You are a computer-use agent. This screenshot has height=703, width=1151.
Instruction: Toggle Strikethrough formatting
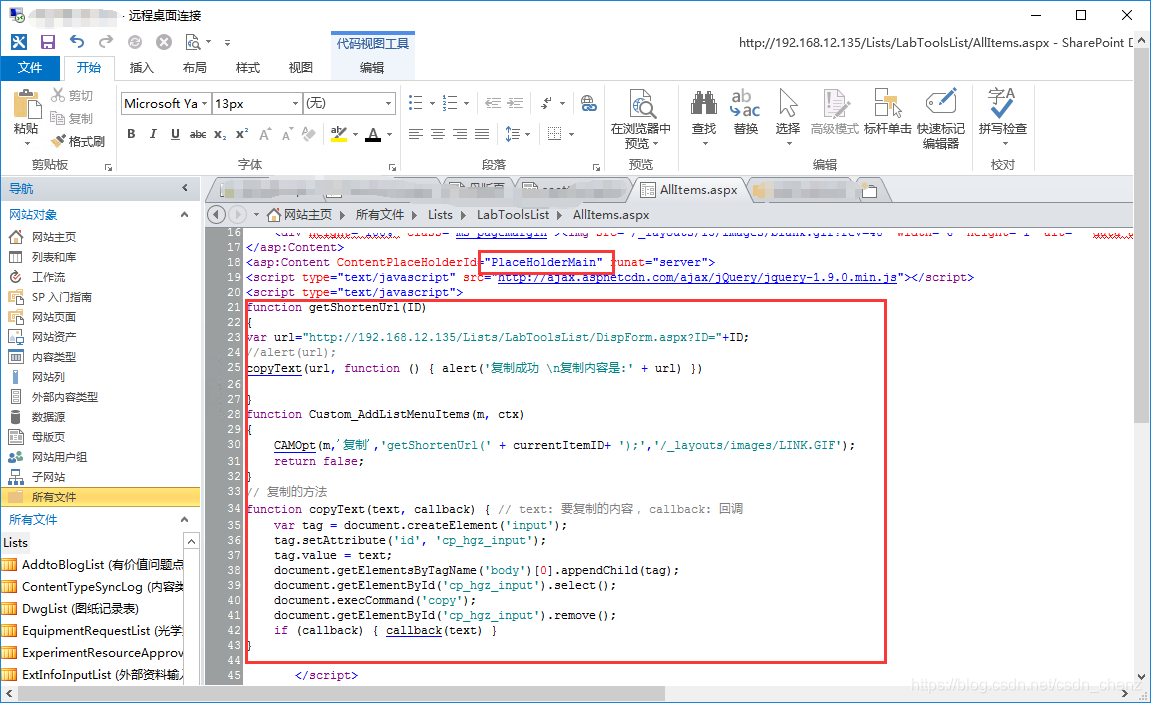pos(197,134)
